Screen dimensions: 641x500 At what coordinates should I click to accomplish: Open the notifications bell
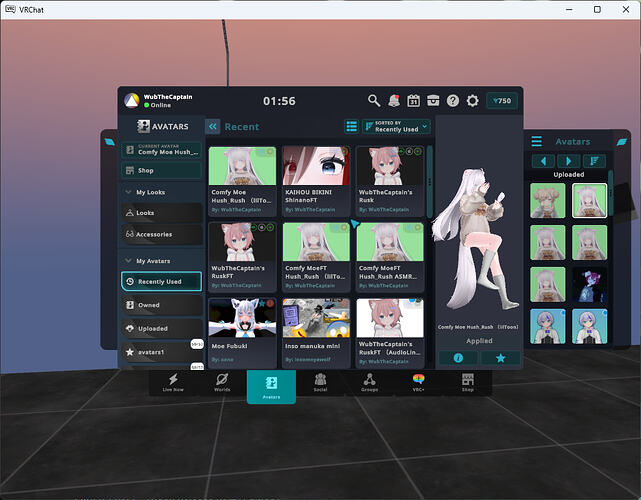[394, 101]
